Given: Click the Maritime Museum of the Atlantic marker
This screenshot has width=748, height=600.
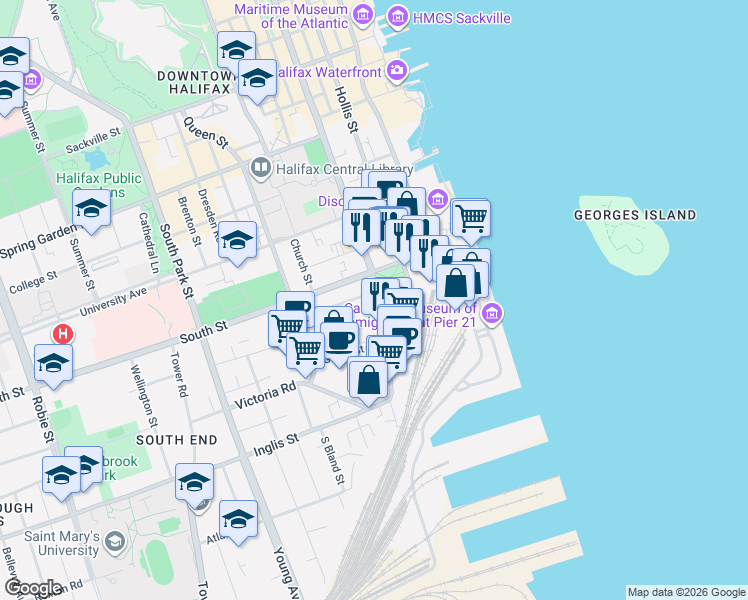Looking at the screenshot, I should [x=364, y=15].
